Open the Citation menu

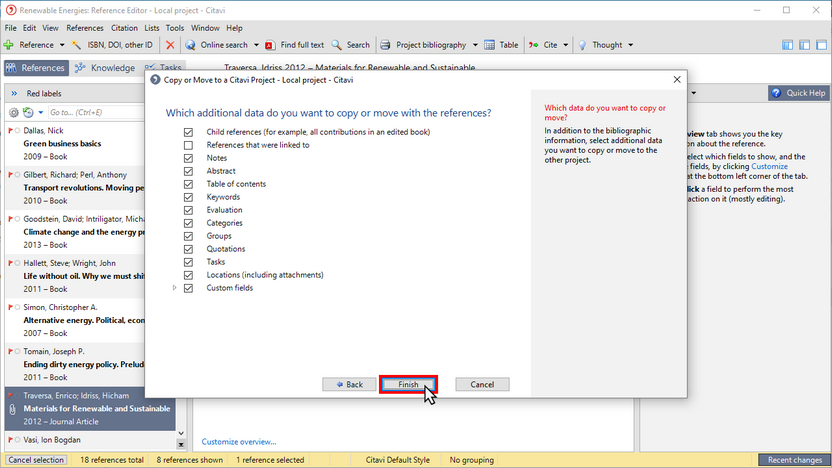click(124, 28)
